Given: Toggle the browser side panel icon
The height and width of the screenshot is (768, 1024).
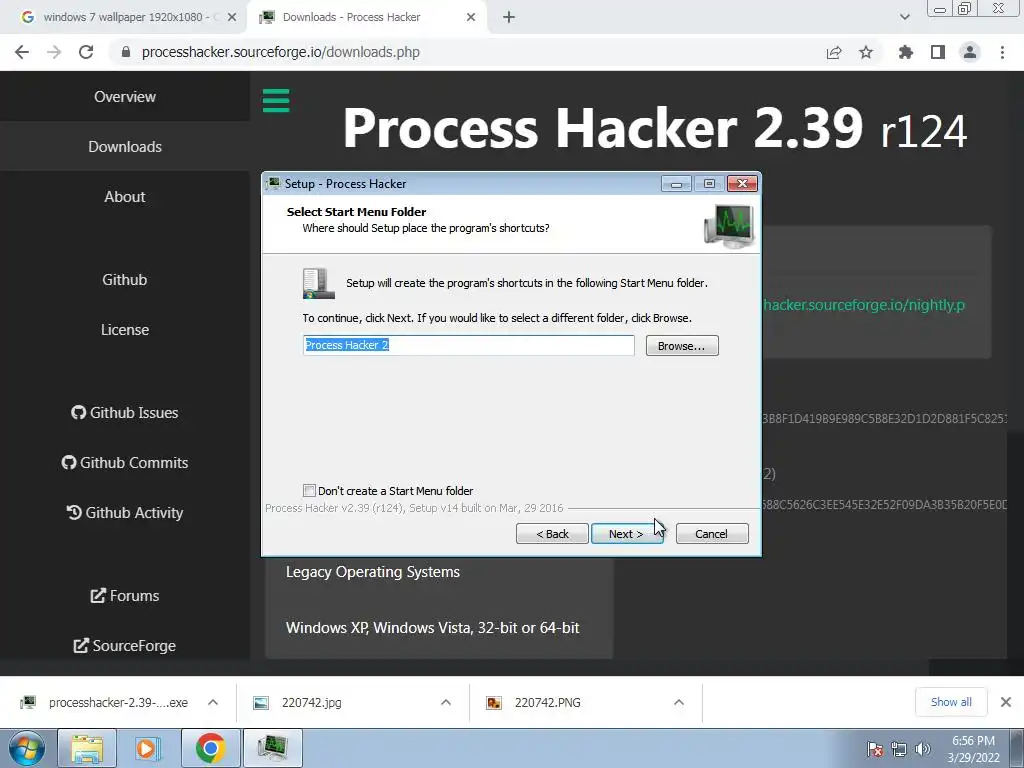Looking at the screenshot, I should pyautogui.click(x=938, y=52).
